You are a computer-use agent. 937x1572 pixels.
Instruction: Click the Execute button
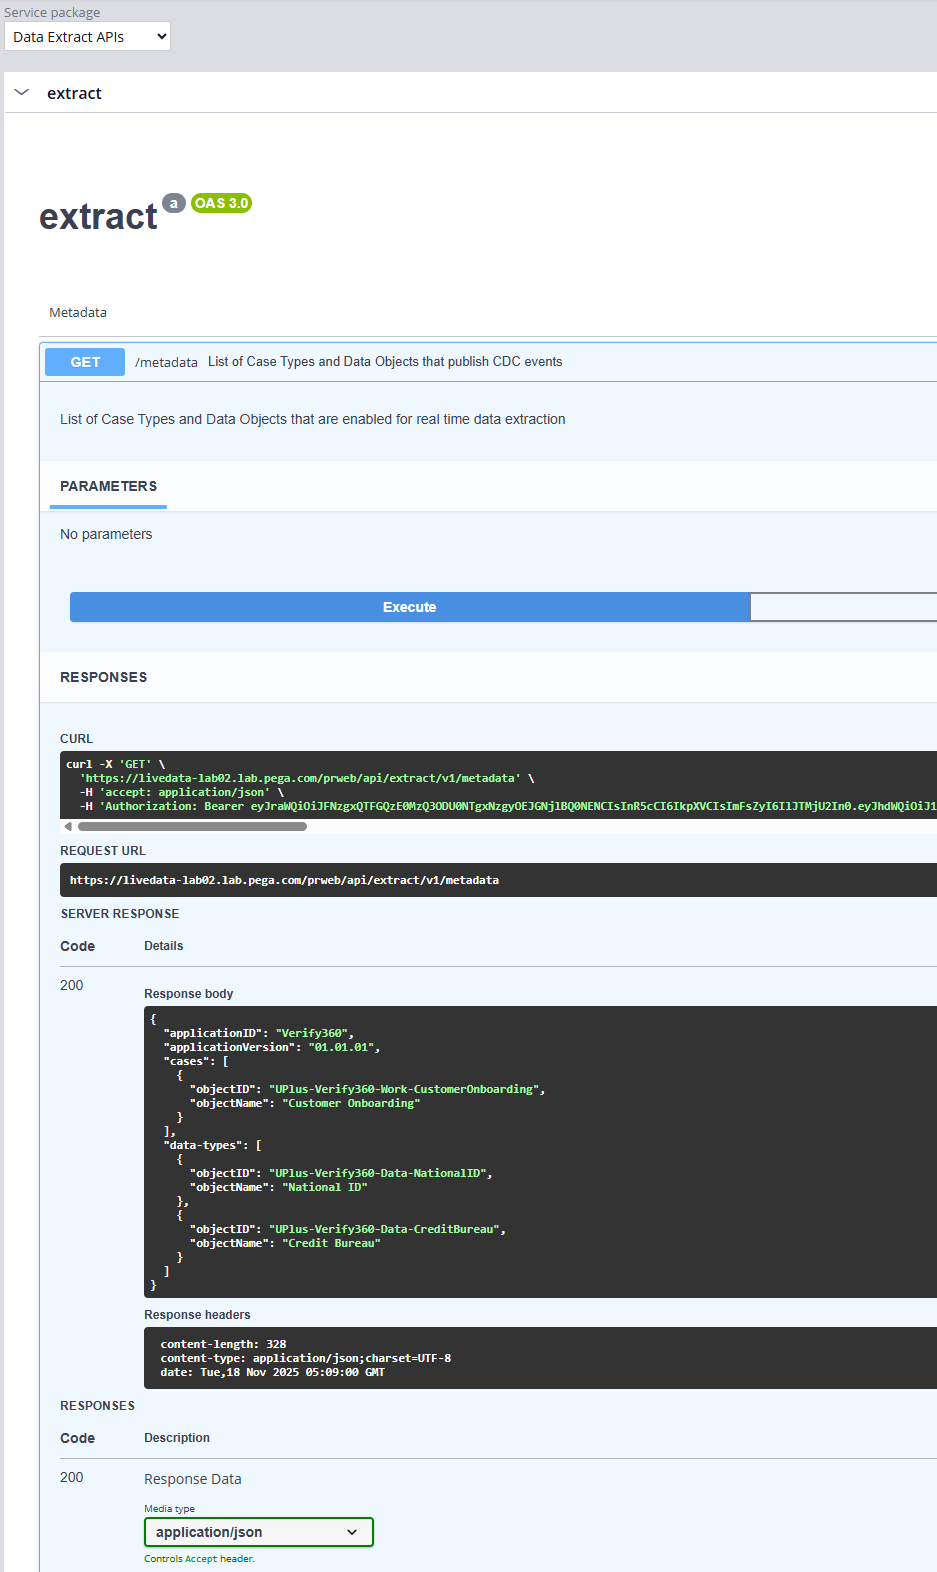click(410, 607)
